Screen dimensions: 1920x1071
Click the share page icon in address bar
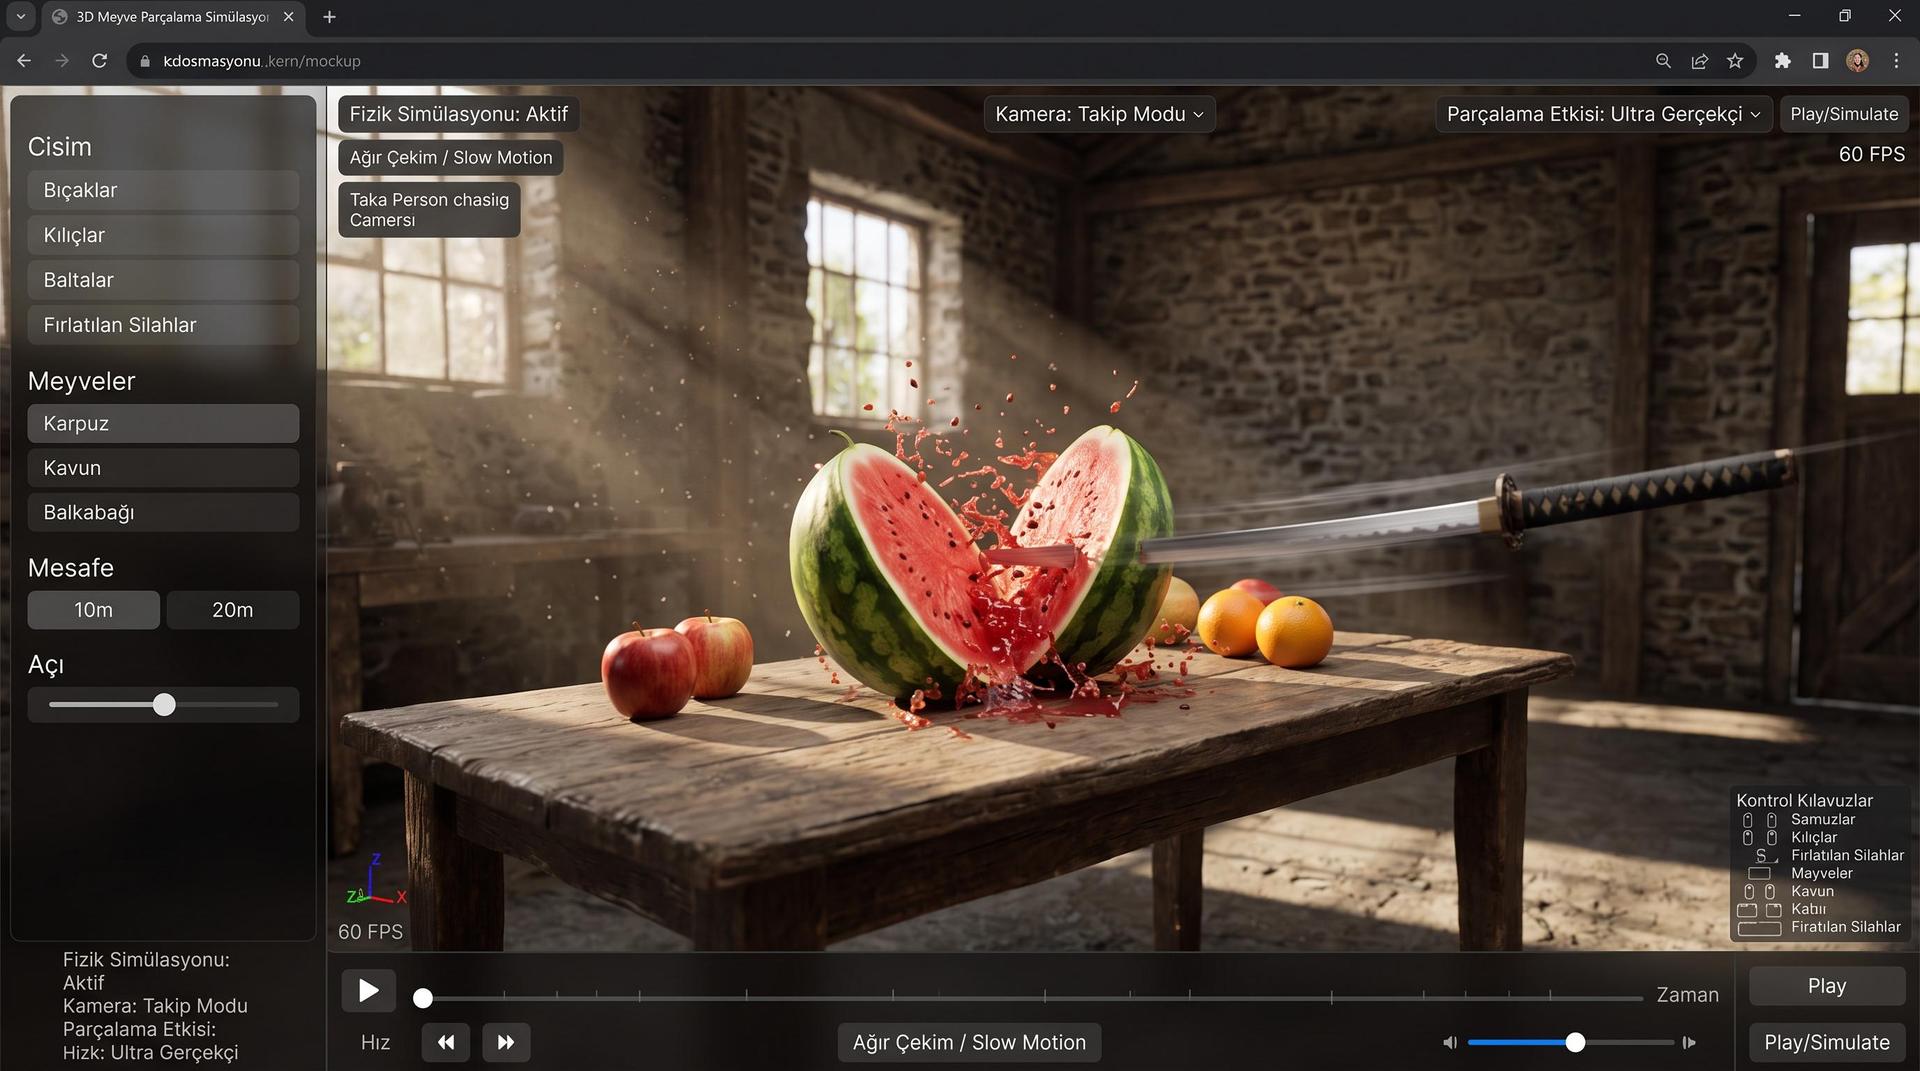[1699, 61]
